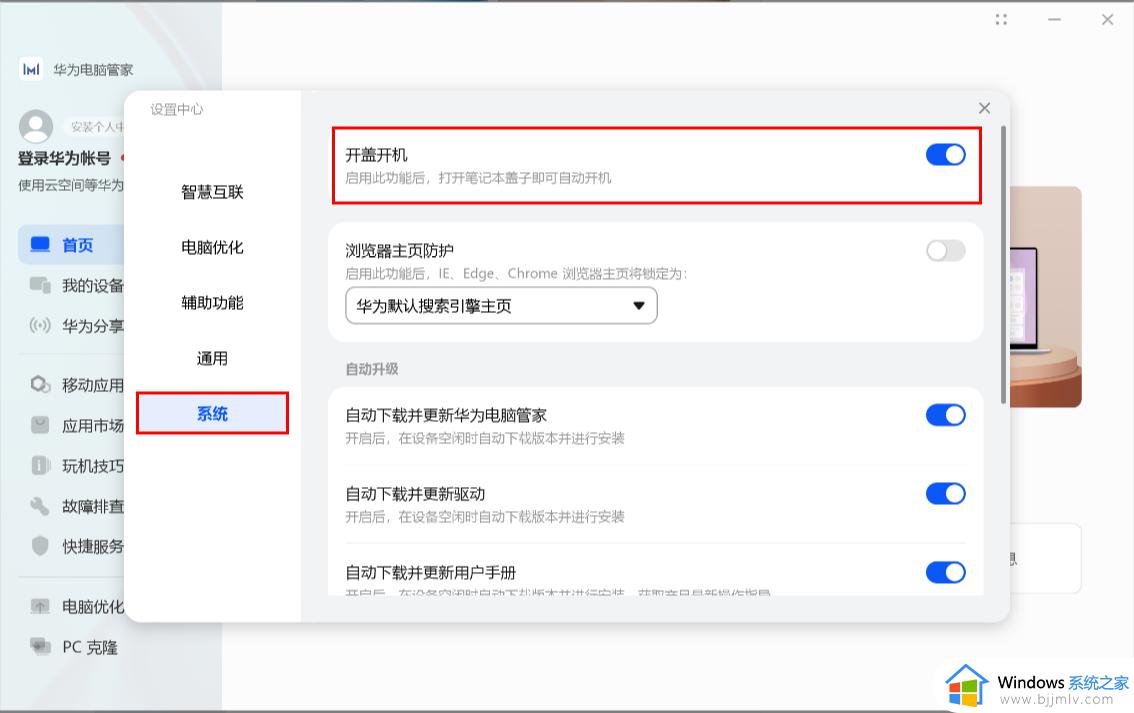Open the 首页 sidebar menu item
The height and width of the screenshot is (713, 1134).
tap(71, 245)
